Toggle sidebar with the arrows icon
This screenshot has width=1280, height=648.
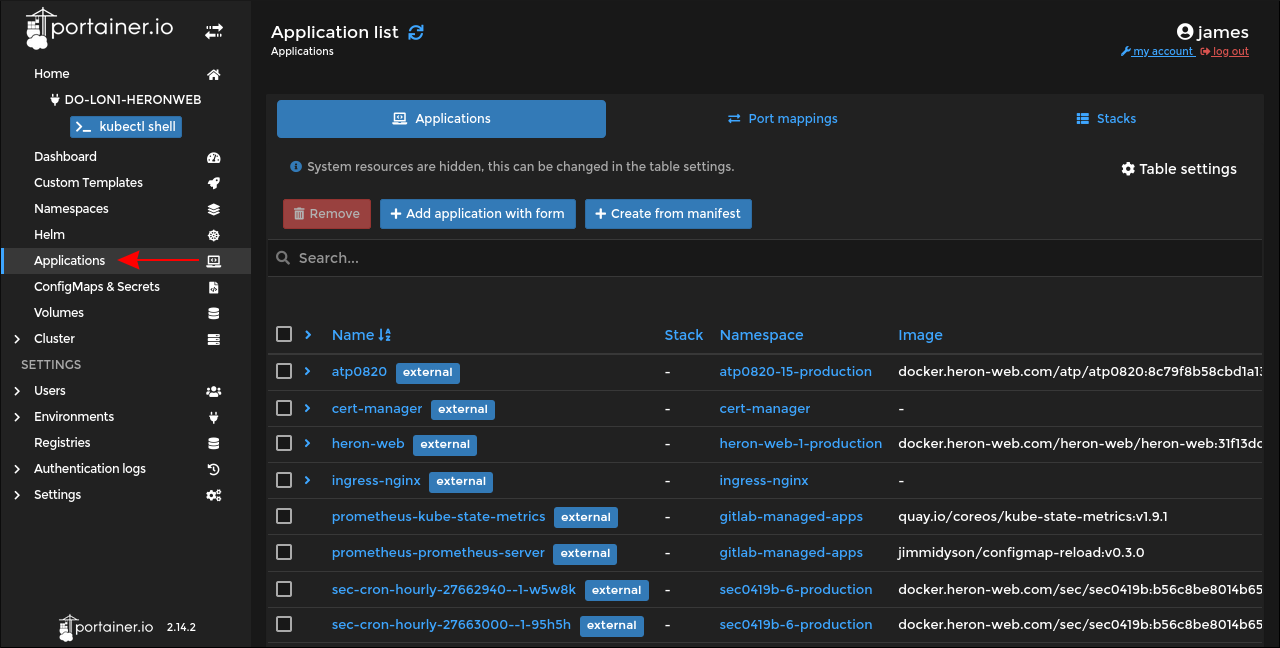coord(214,32)
